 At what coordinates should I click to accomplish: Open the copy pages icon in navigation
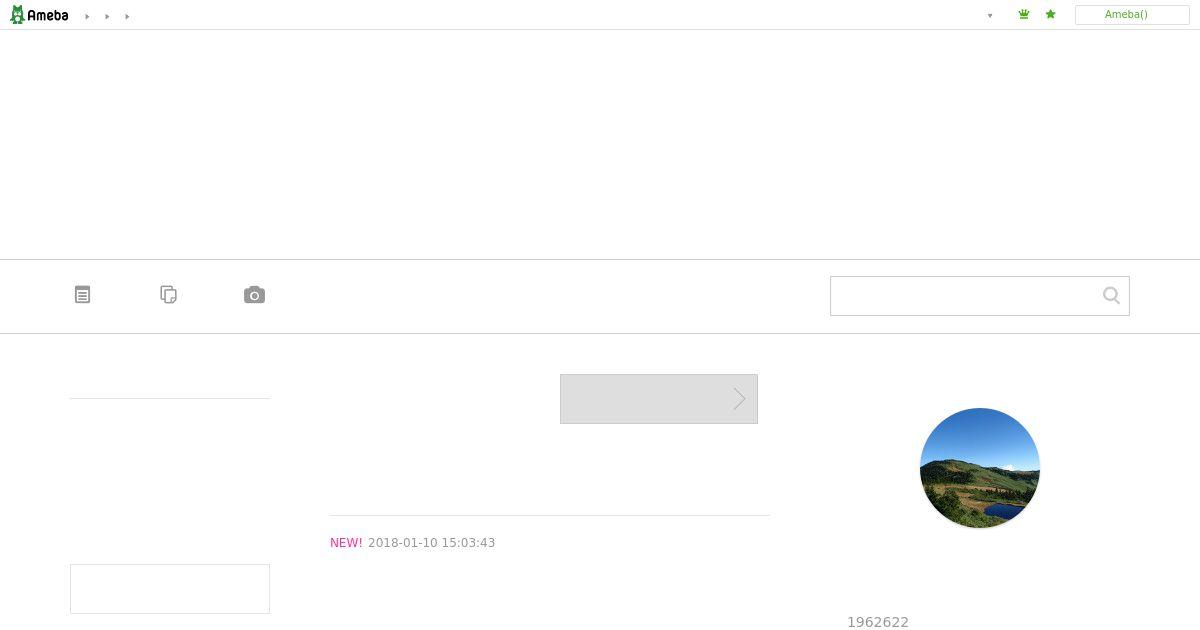(169, 295)
